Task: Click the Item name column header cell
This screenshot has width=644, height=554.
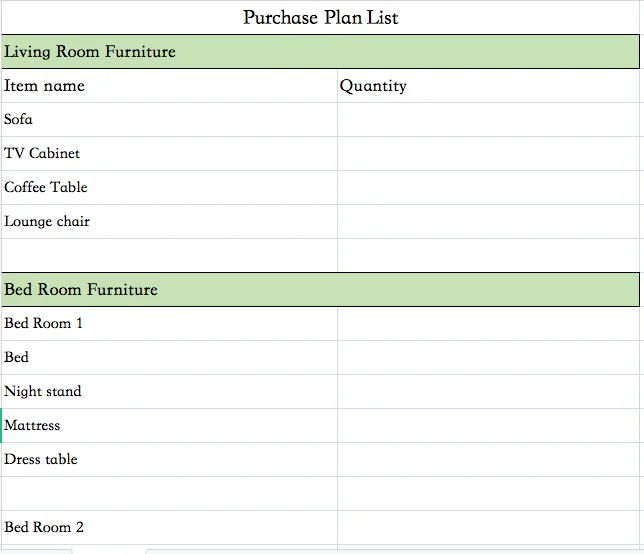Action: [168, 86]
